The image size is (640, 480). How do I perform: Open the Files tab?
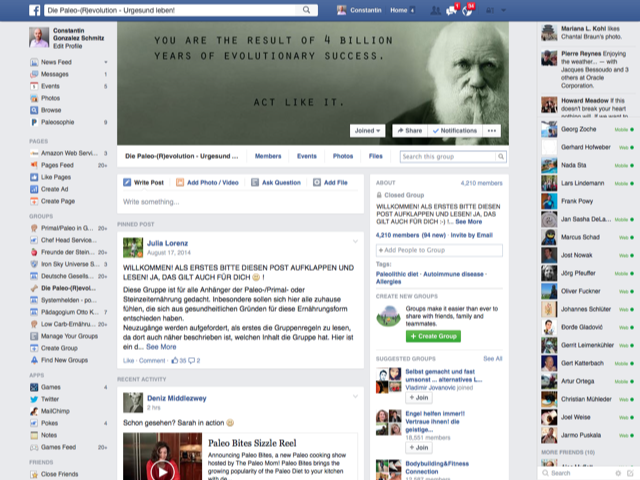click(x=376, y=156)
